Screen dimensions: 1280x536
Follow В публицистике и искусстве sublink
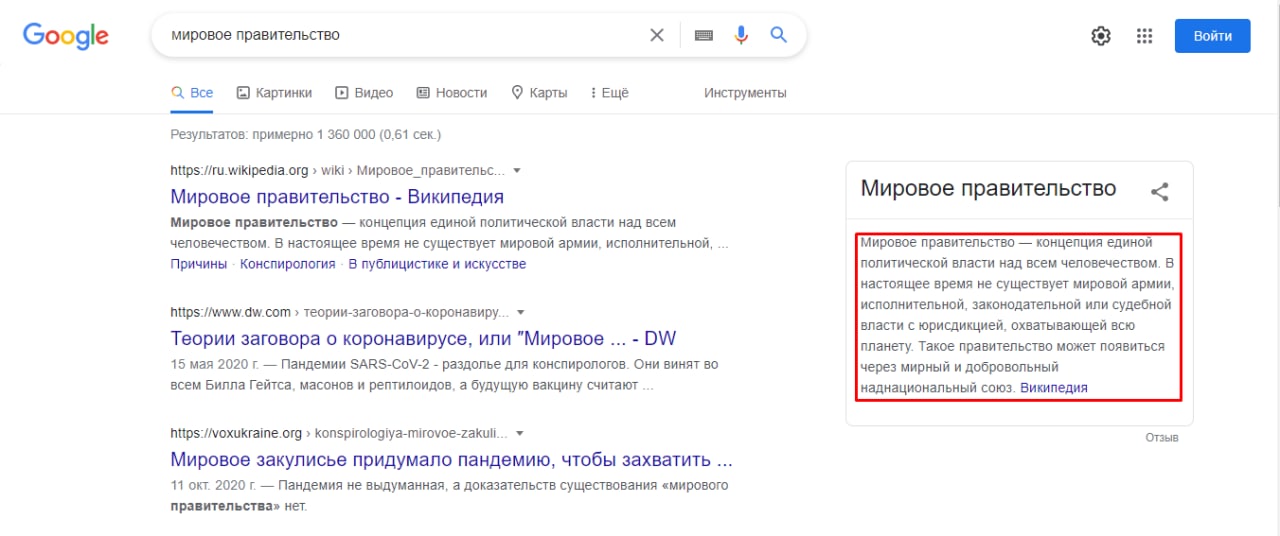[x=437, y=264]
